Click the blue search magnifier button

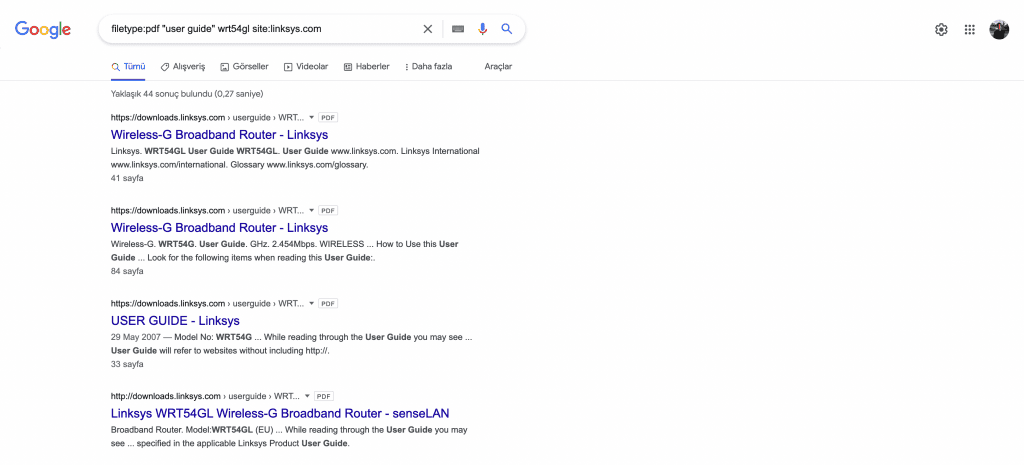pos(507,29)
